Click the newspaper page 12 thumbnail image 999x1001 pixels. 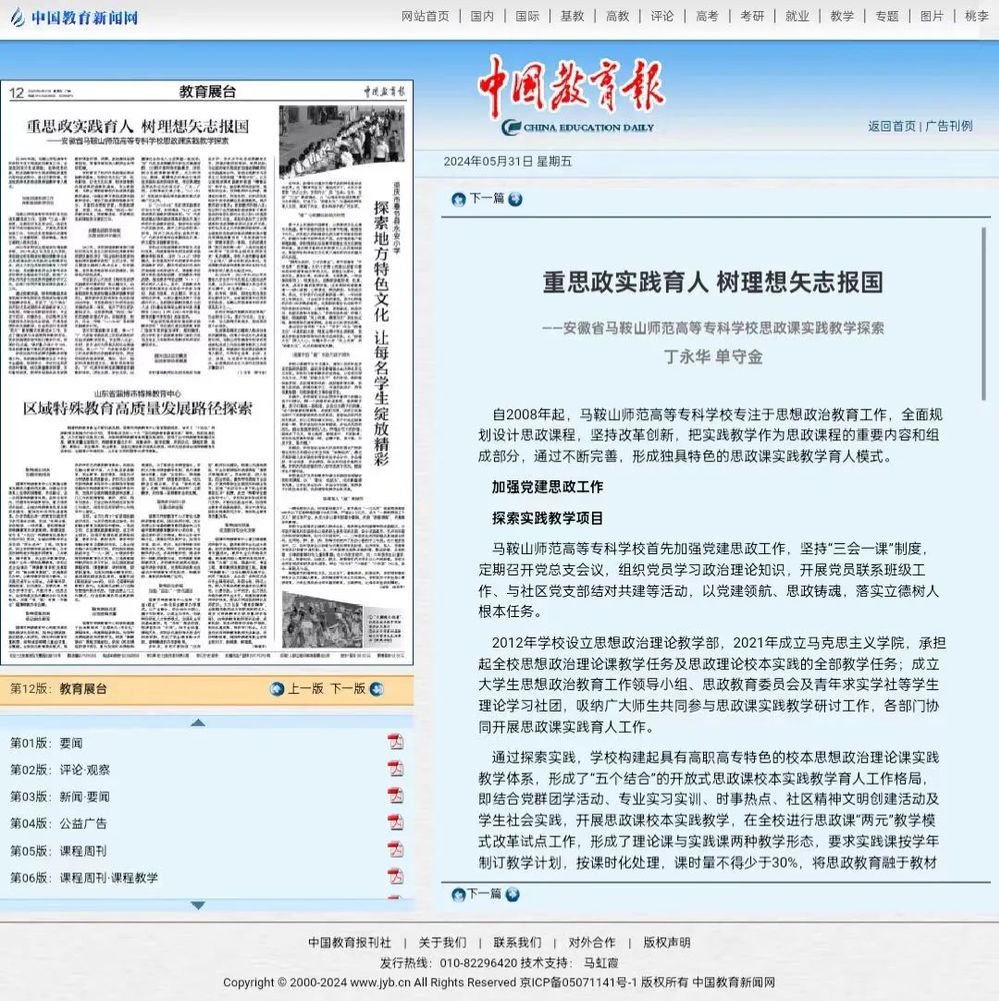coord(207,372)
